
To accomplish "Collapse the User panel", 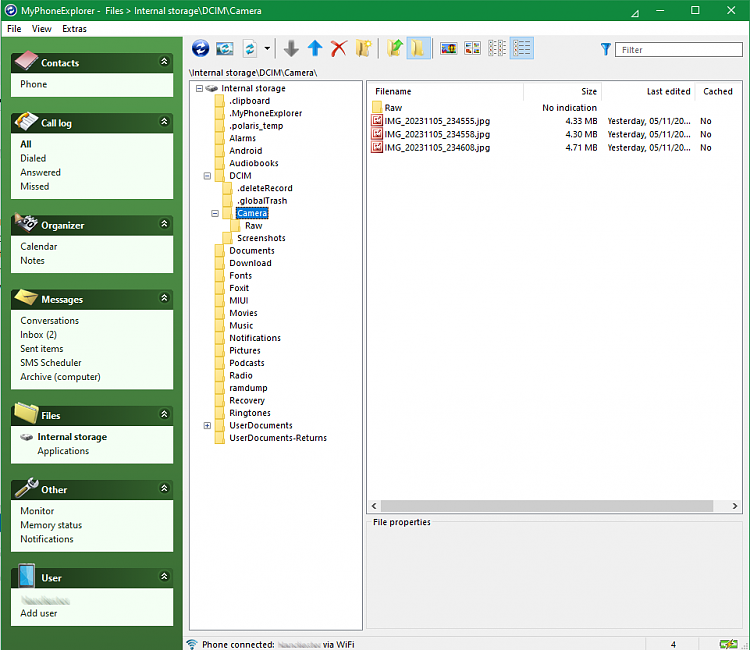I will [164, 576].
